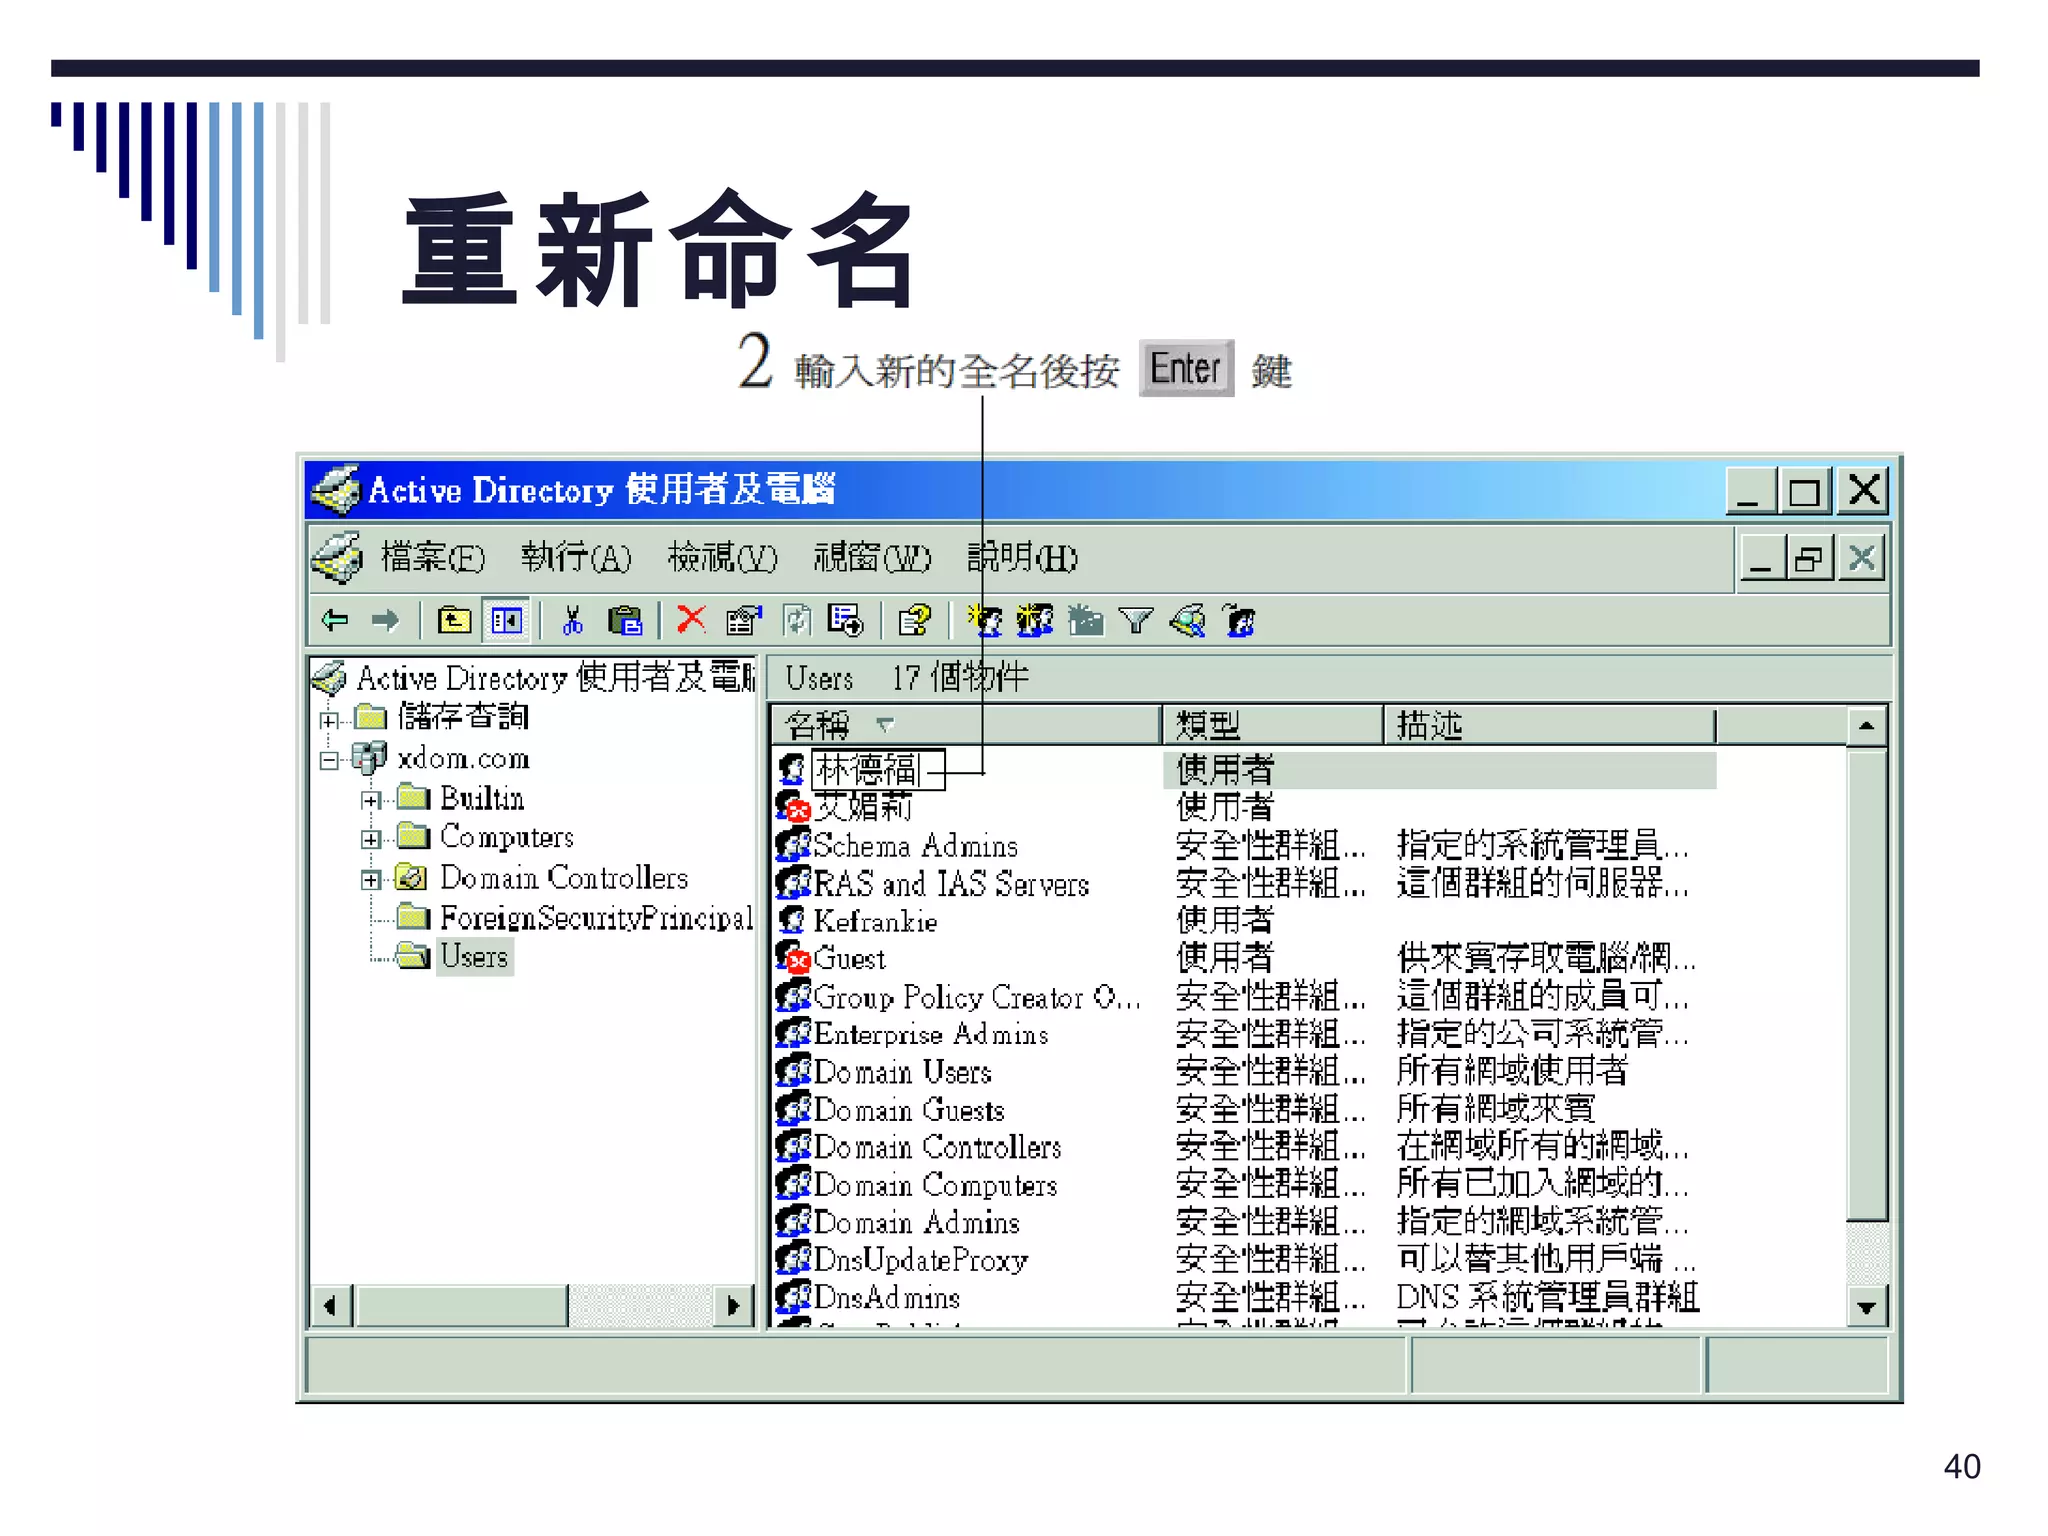Select the ForeignSecurityPrincipals folder

tap(595, 917)
